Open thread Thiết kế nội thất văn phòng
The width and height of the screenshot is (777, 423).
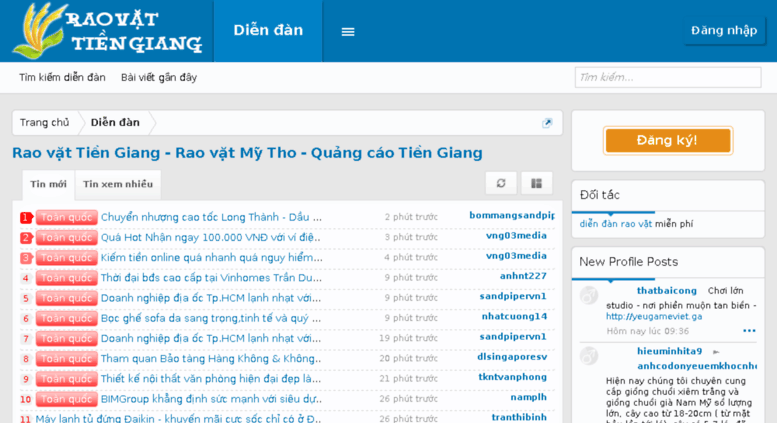coord(211,379)
